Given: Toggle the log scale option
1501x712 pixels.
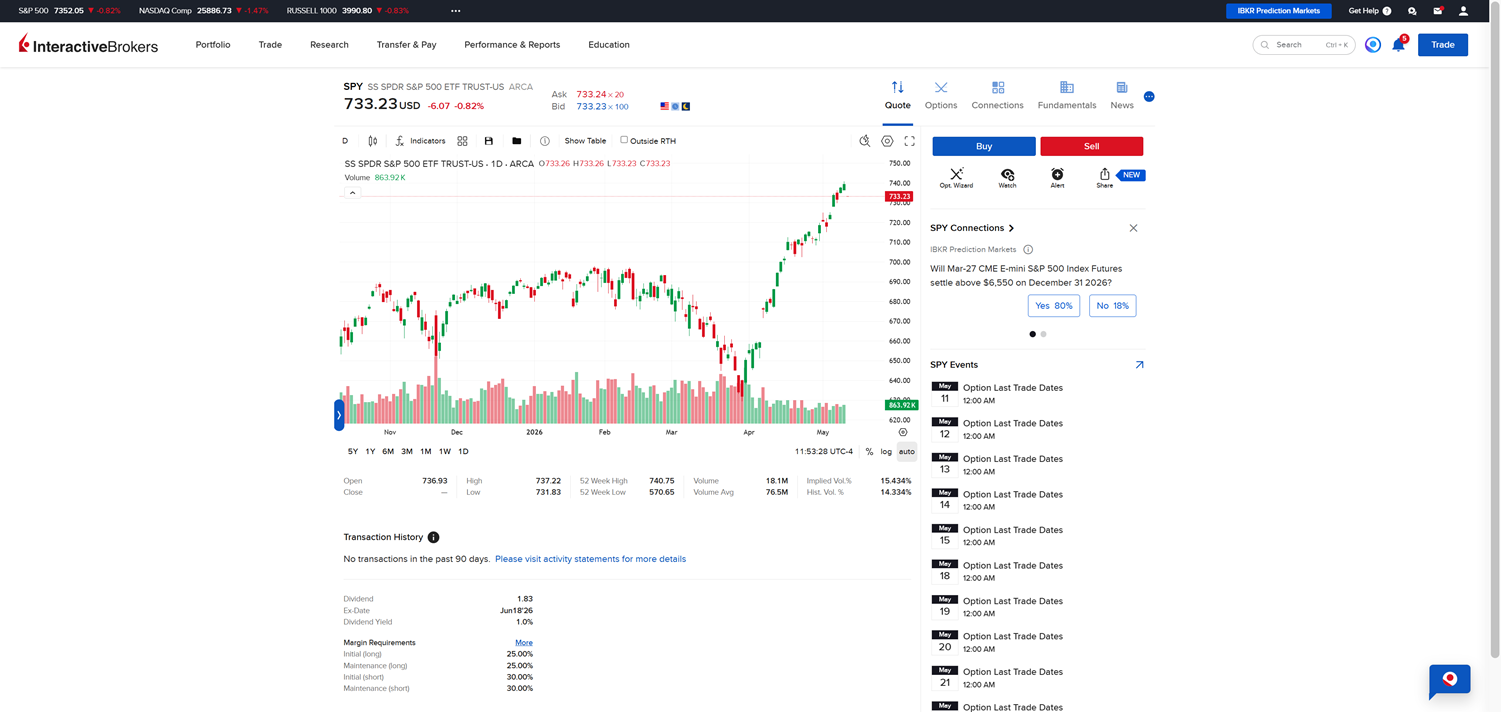Looking at the screenshot, I should (x=886, y=452).
